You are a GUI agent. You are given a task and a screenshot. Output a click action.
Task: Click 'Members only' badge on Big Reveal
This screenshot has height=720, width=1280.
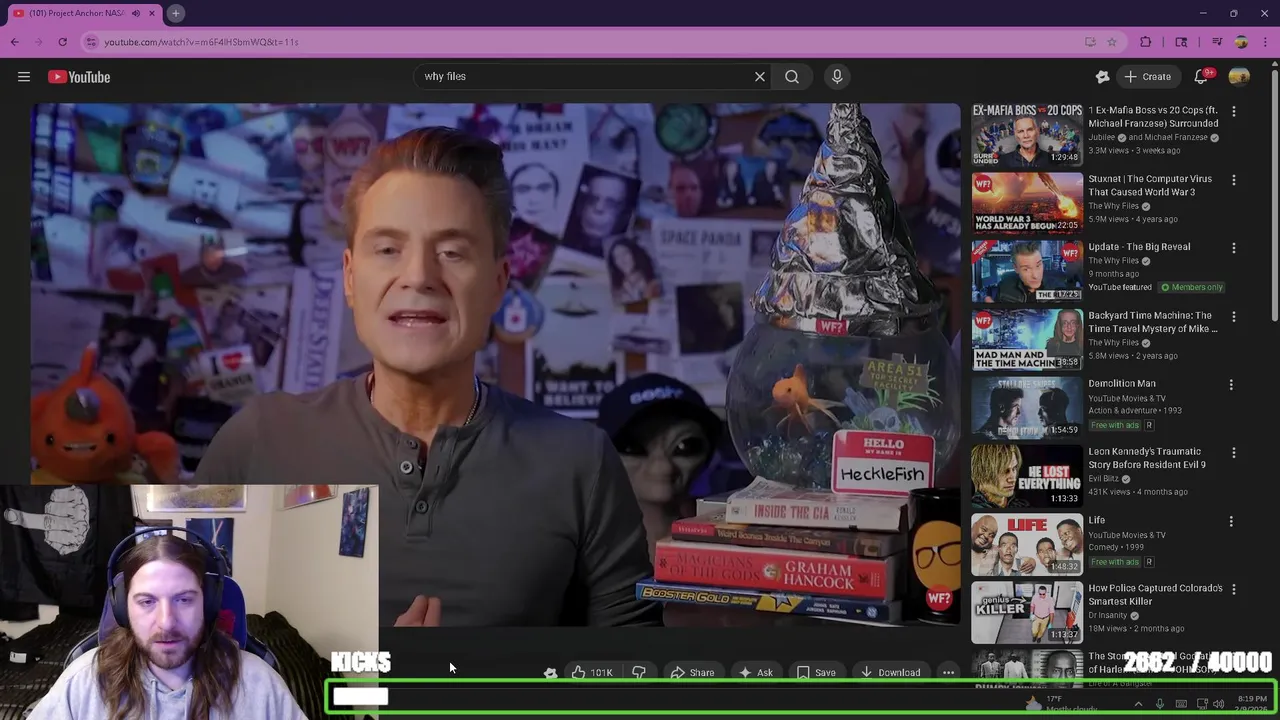1192,288
